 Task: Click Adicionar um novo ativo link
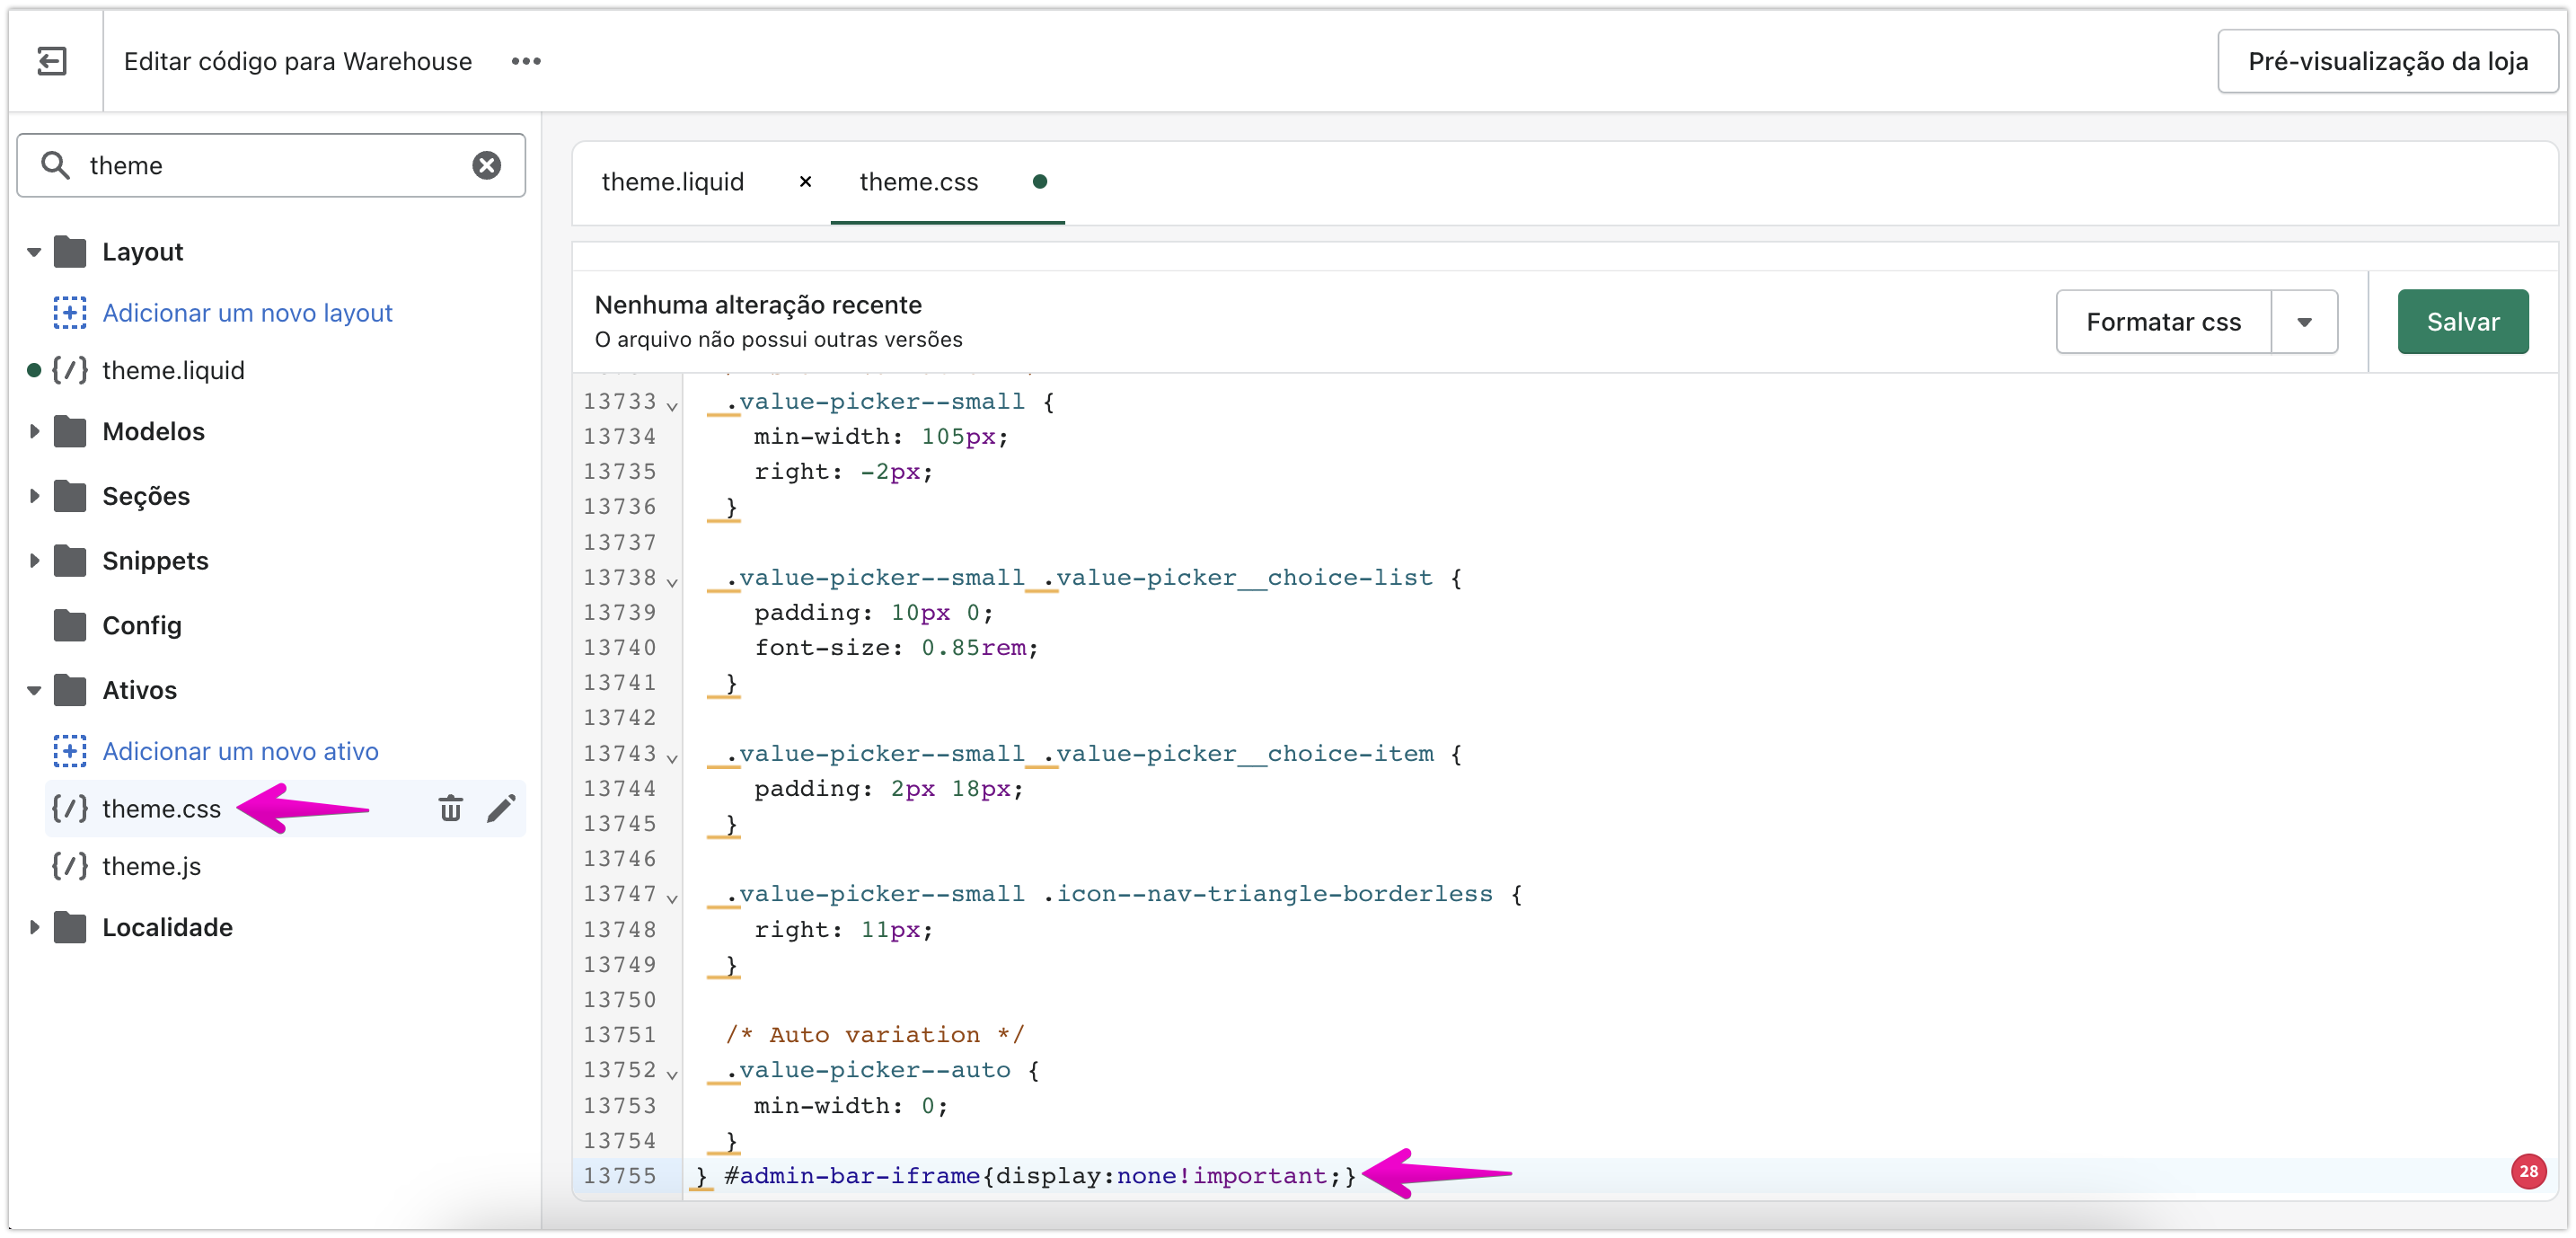coord(240,751)
